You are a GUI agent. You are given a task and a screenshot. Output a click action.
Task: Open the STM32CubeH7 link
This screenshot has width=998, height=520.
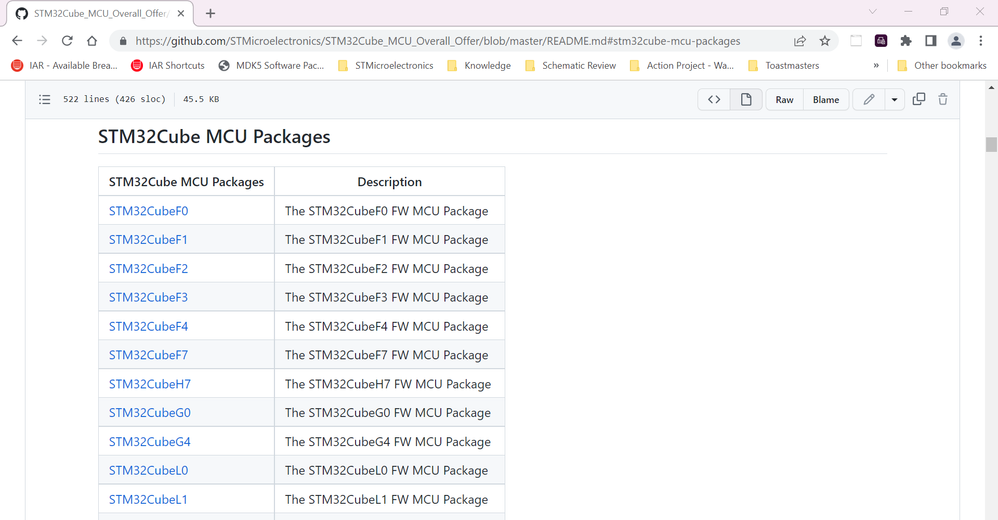150,384
